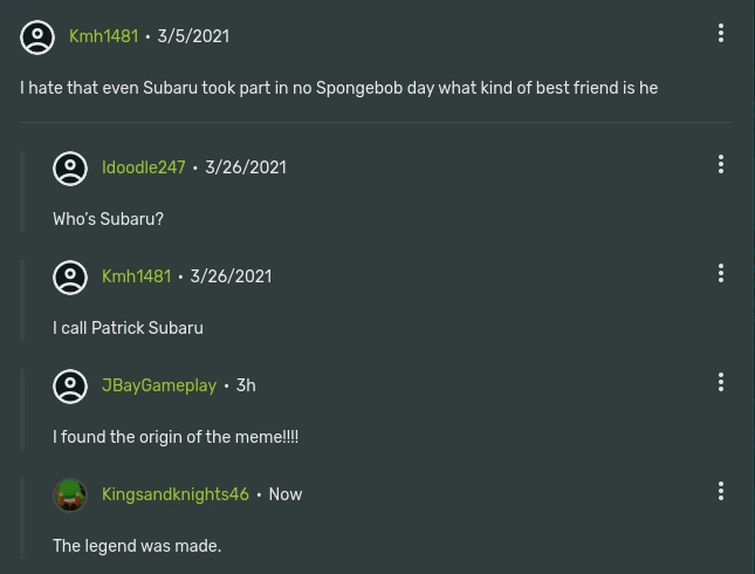Open options menu for Kmh1481's top post
755x574 pixels.
tap(720, 33)
